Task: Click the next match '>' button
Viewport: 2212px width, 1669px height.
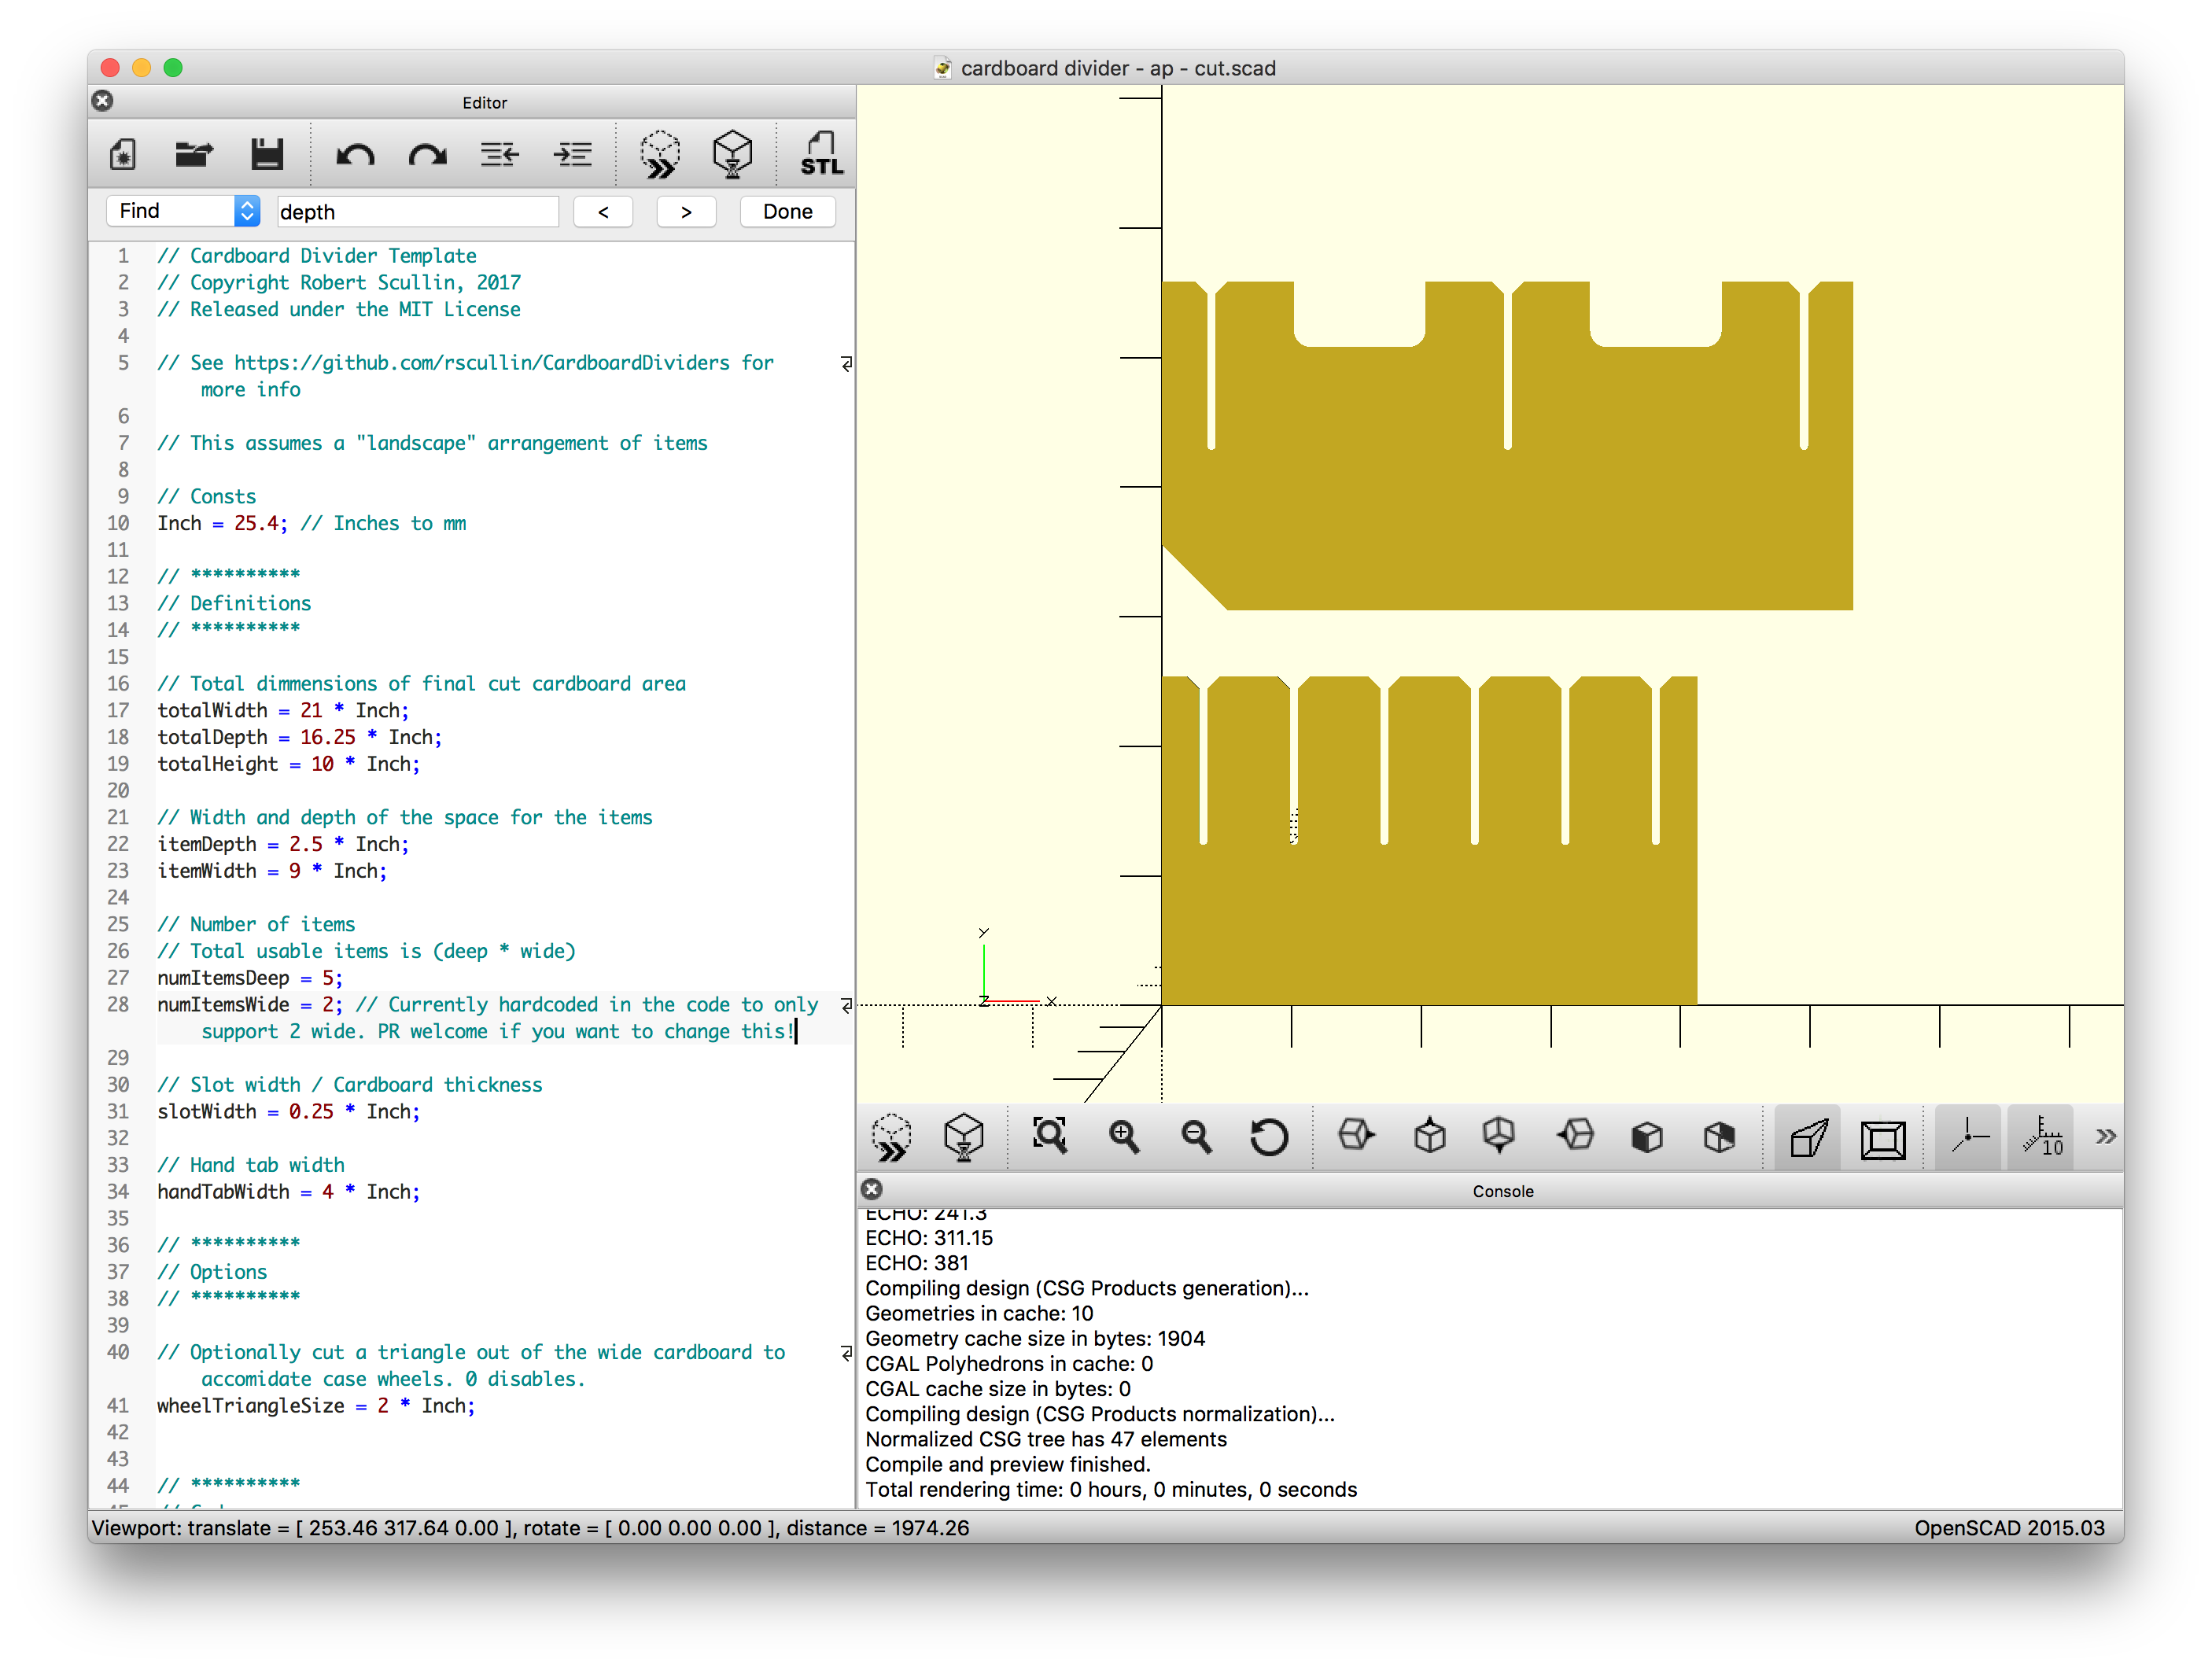Action: pos(686,211)
